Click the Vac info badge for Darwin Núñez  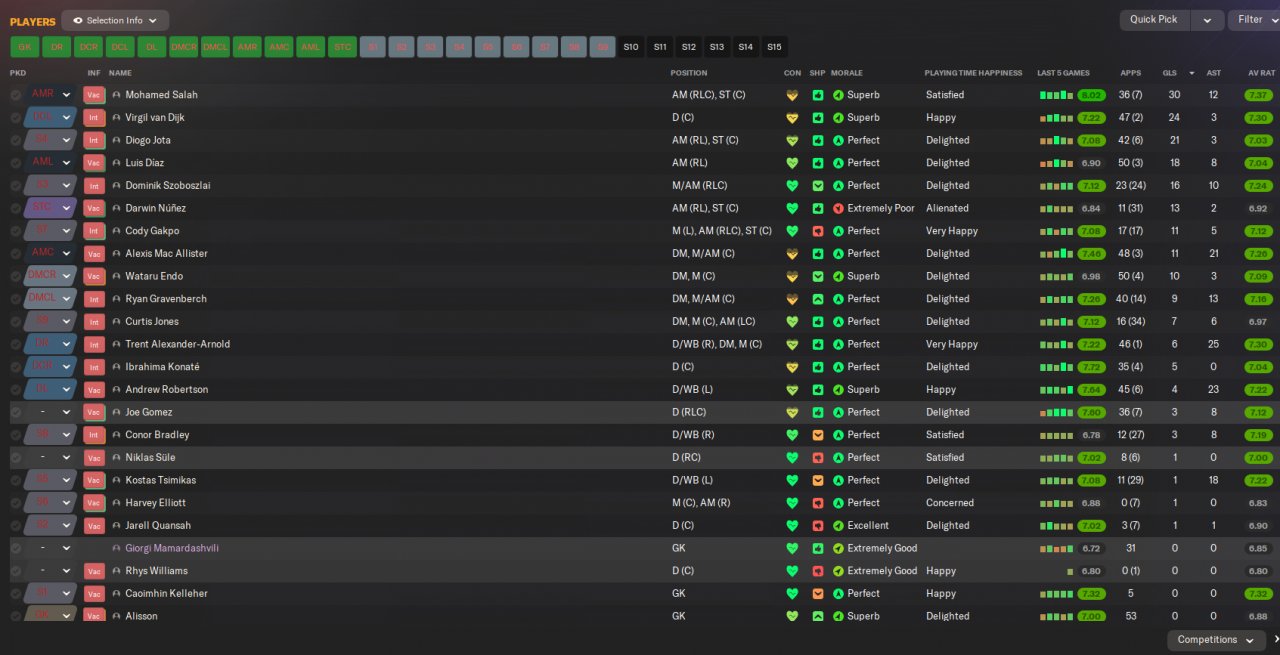pos(94,208)
